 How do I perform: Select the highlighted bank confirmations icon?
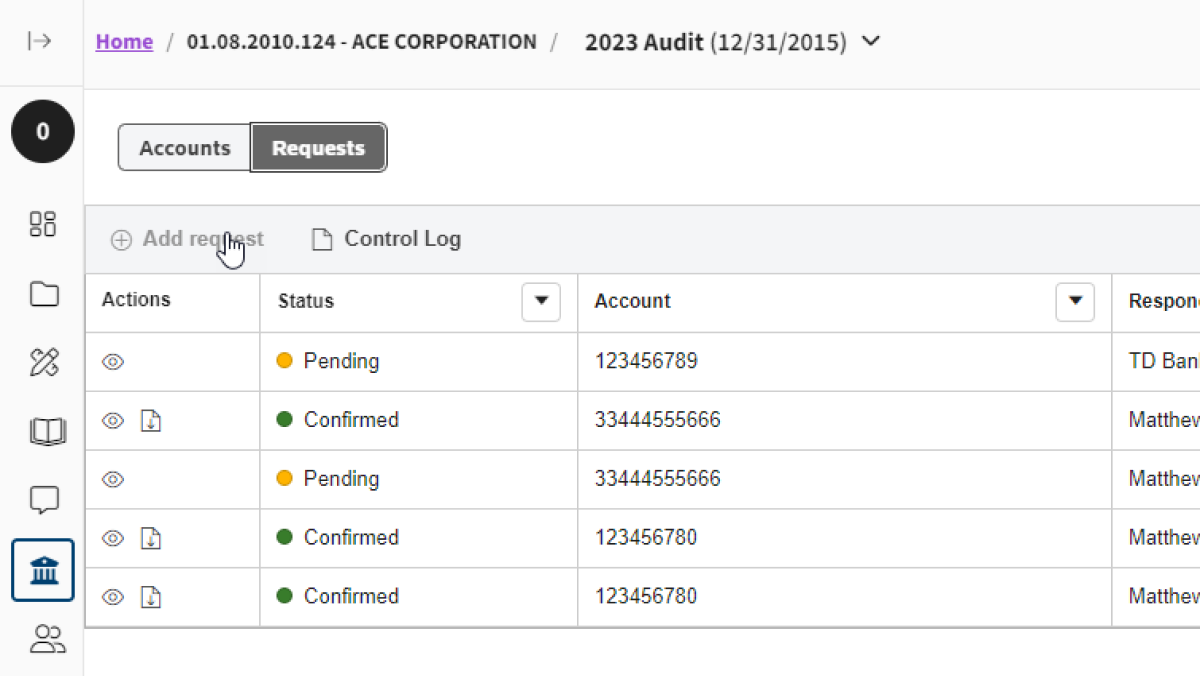click(x=42, y=570)
